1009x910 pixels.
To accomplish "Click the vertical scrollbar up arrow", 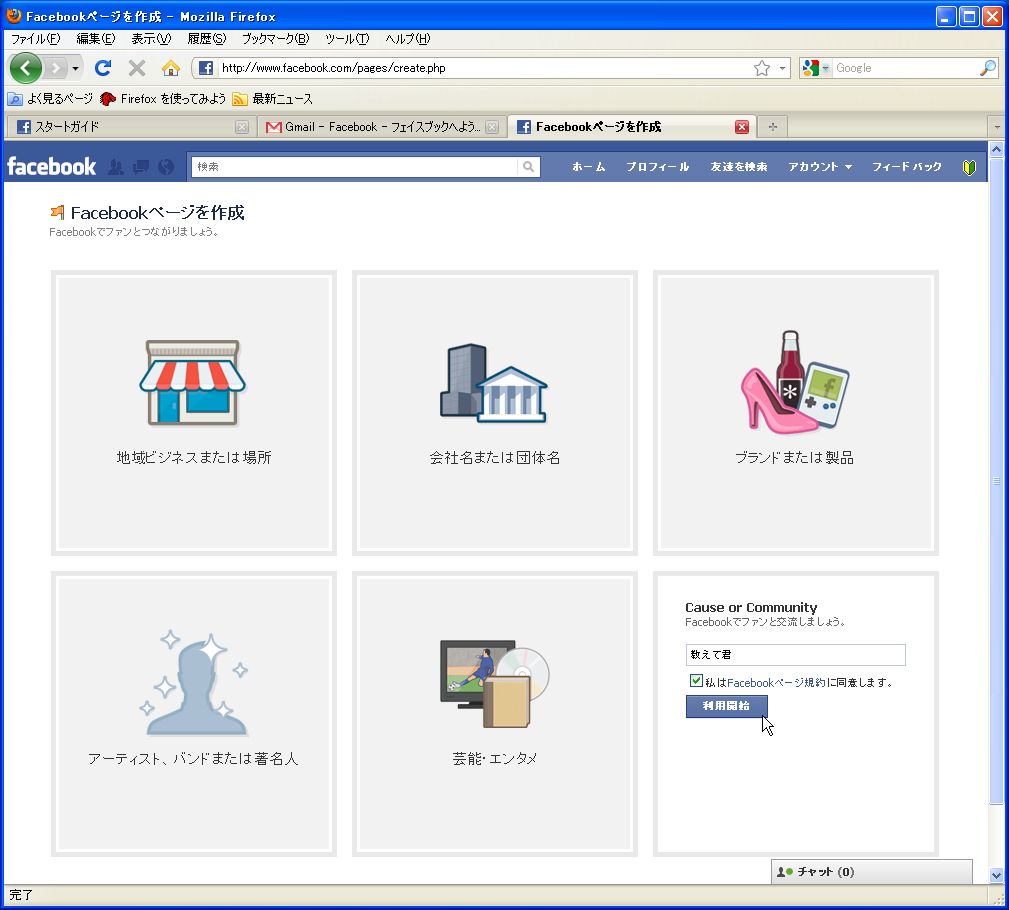I will click(997, 150).
